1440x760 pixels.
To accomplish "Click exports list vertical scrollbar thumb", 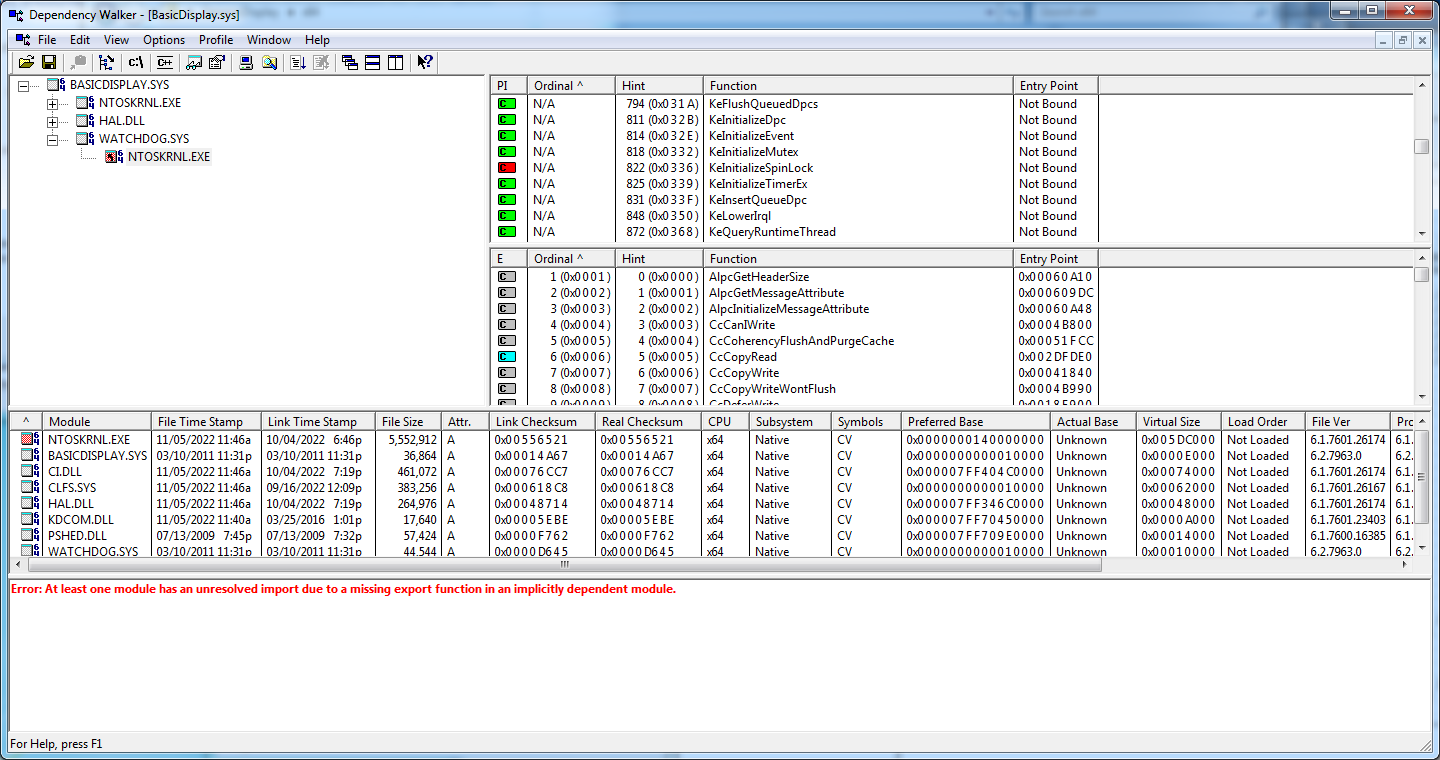I will (x=1421, y=275).
